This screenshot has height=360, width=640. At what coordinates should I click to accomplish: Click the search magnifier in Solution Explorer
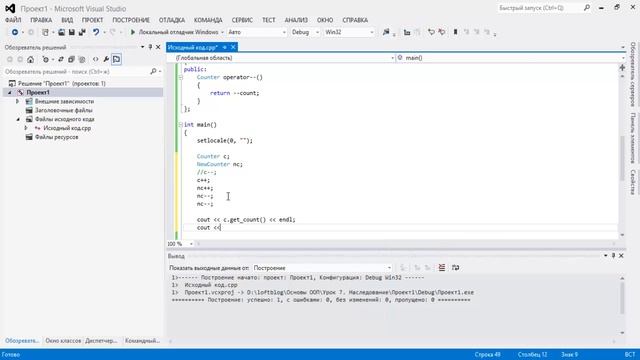(x=153, y=71)
